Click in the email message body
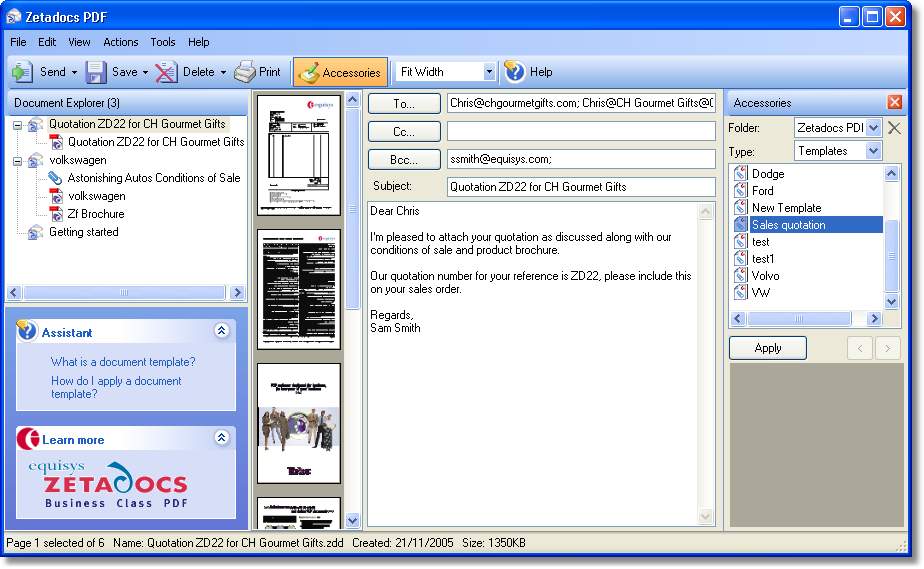The width and height of the screenshot is (924, 569). click(x=533, y=364)
